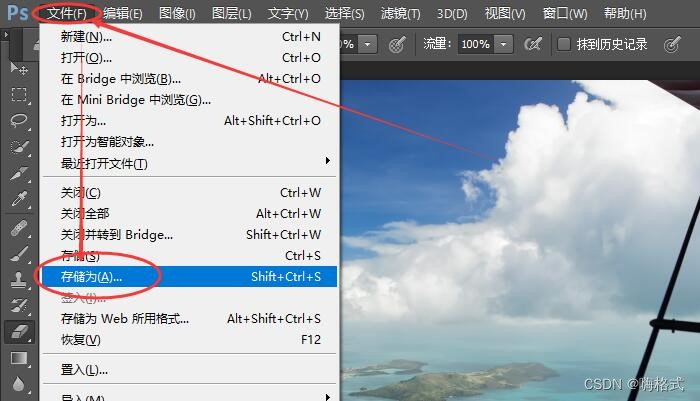Screen dimensions: 700x401
Task: Click the Ps application logo
Action: click(x=17, y=13)
